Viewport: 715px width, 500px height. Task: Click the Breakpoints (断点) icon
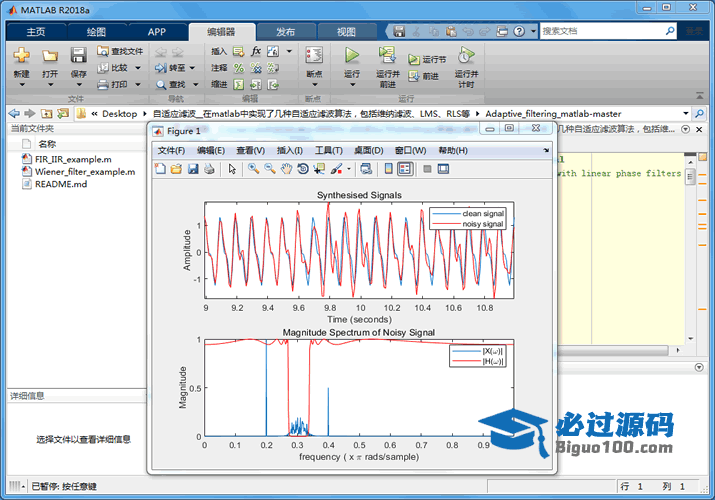coord(314,55)
